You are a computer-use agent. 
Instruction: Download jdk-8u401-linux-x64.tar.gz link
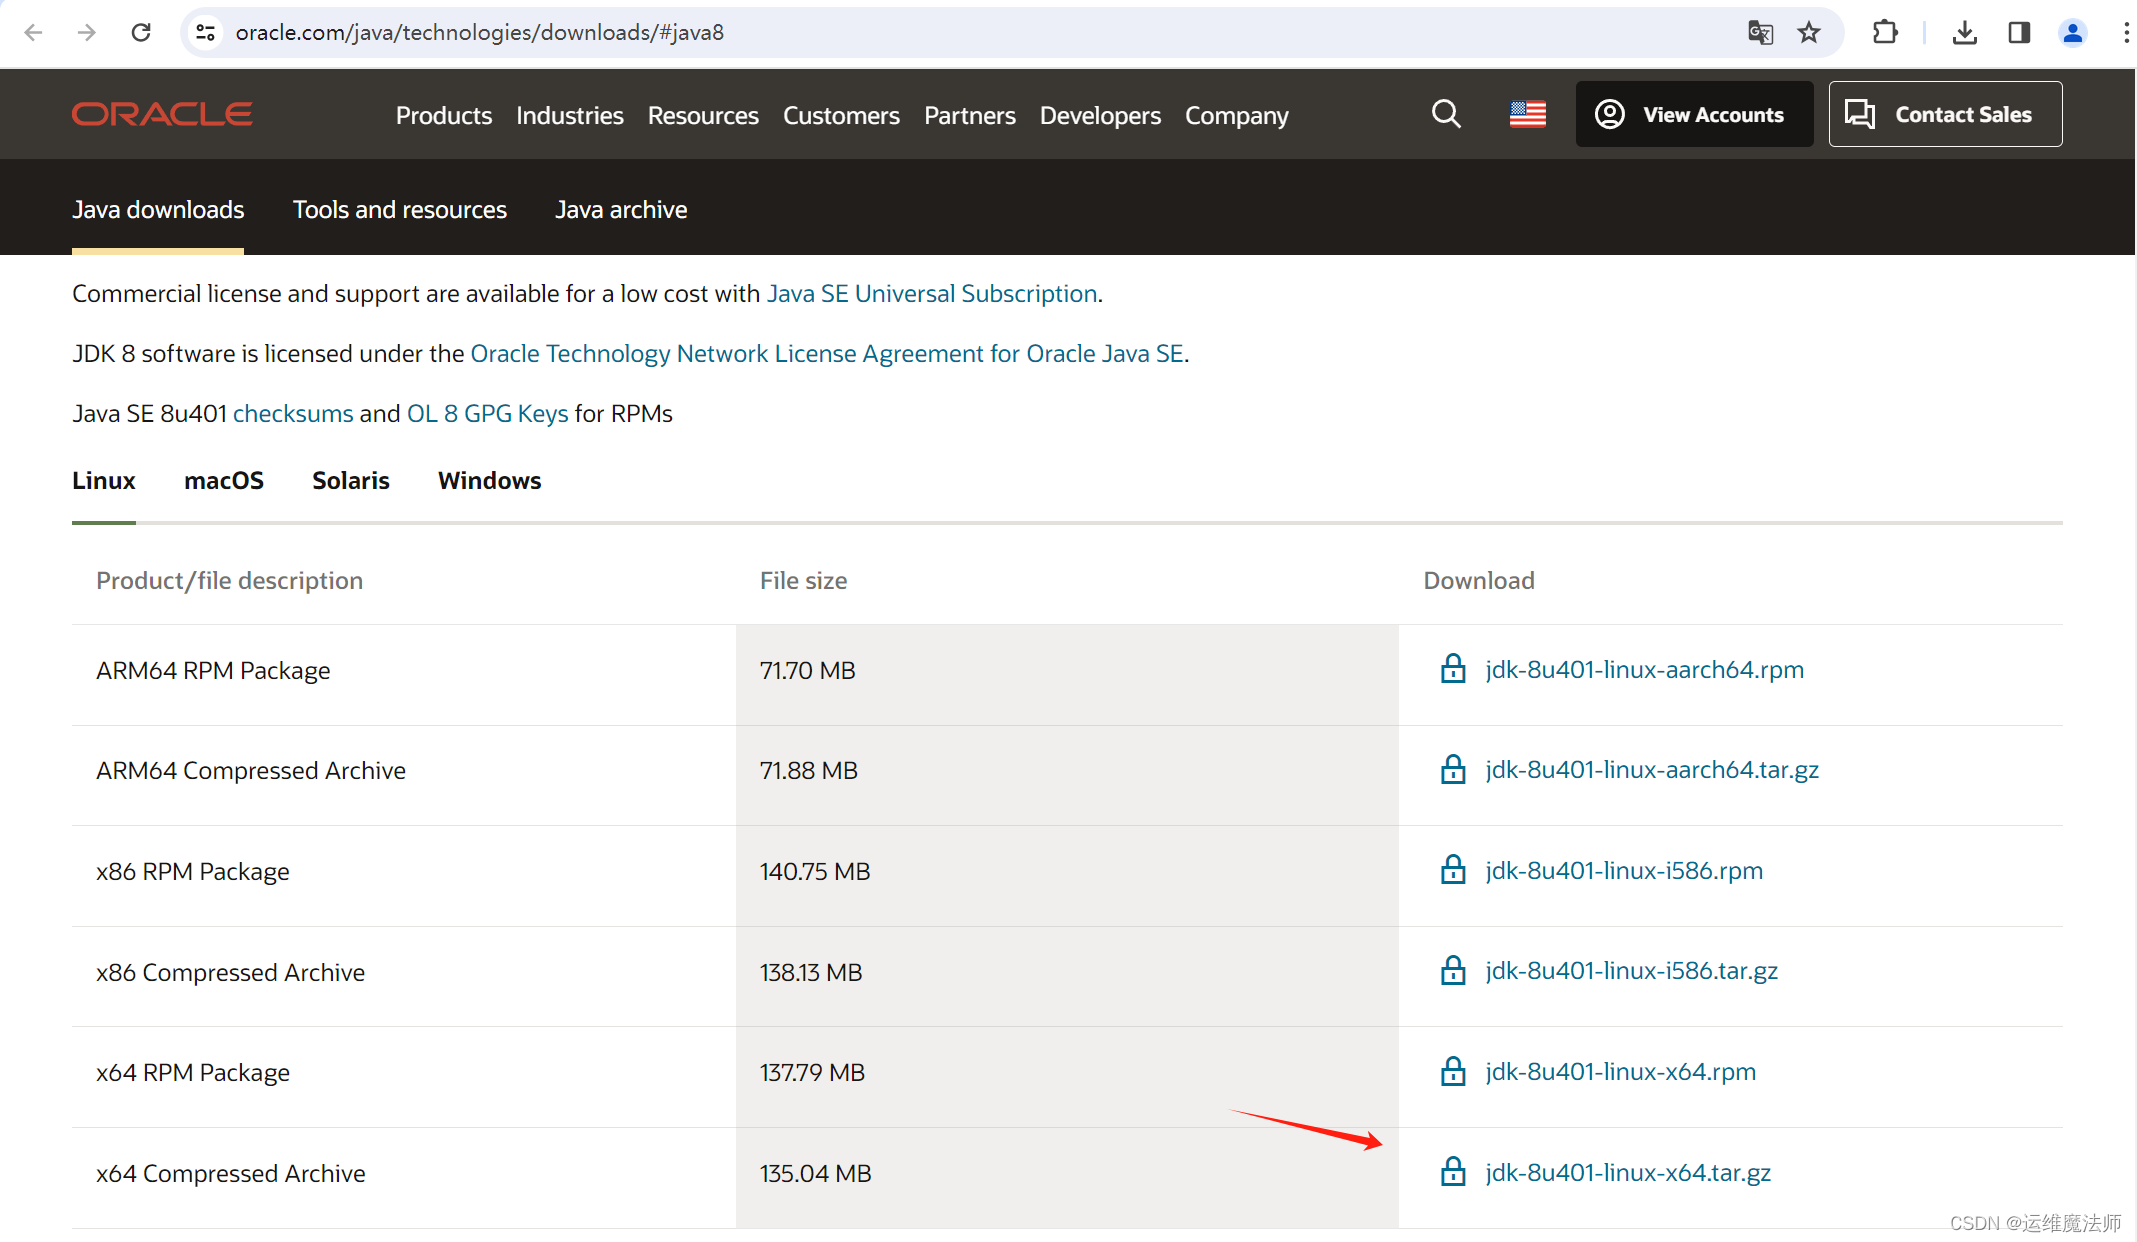pyautogui.click(x=1627, y=1172)
